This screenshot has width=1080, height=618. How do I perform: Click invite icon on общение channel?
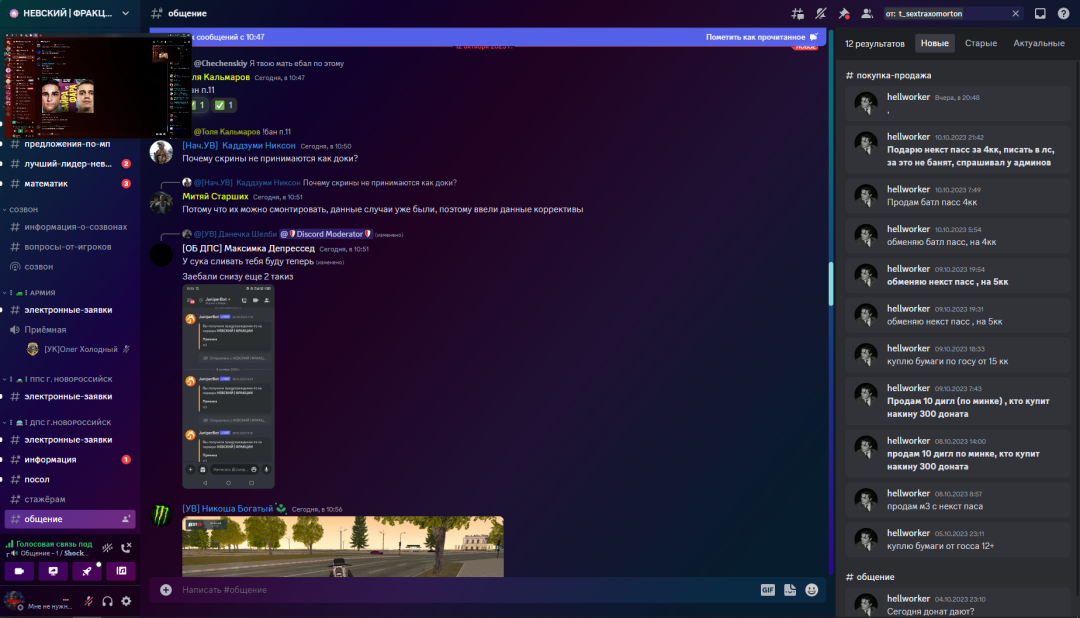[125, 519]
